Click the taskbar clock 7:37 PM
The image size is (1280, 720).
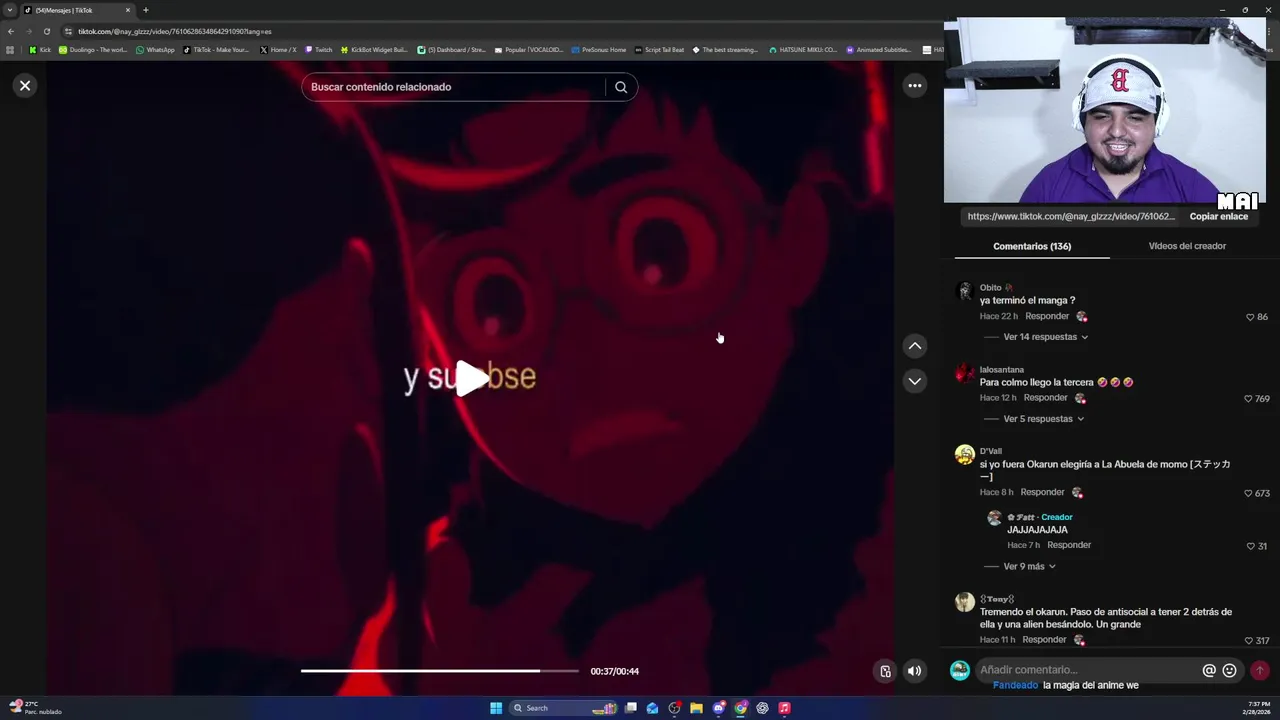pos(1259,708)
